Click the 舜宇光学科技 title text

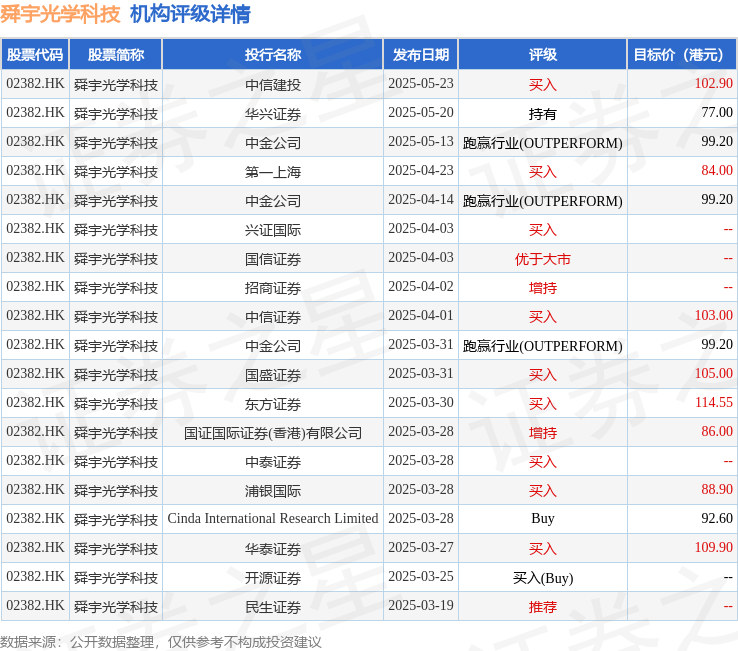60,14
